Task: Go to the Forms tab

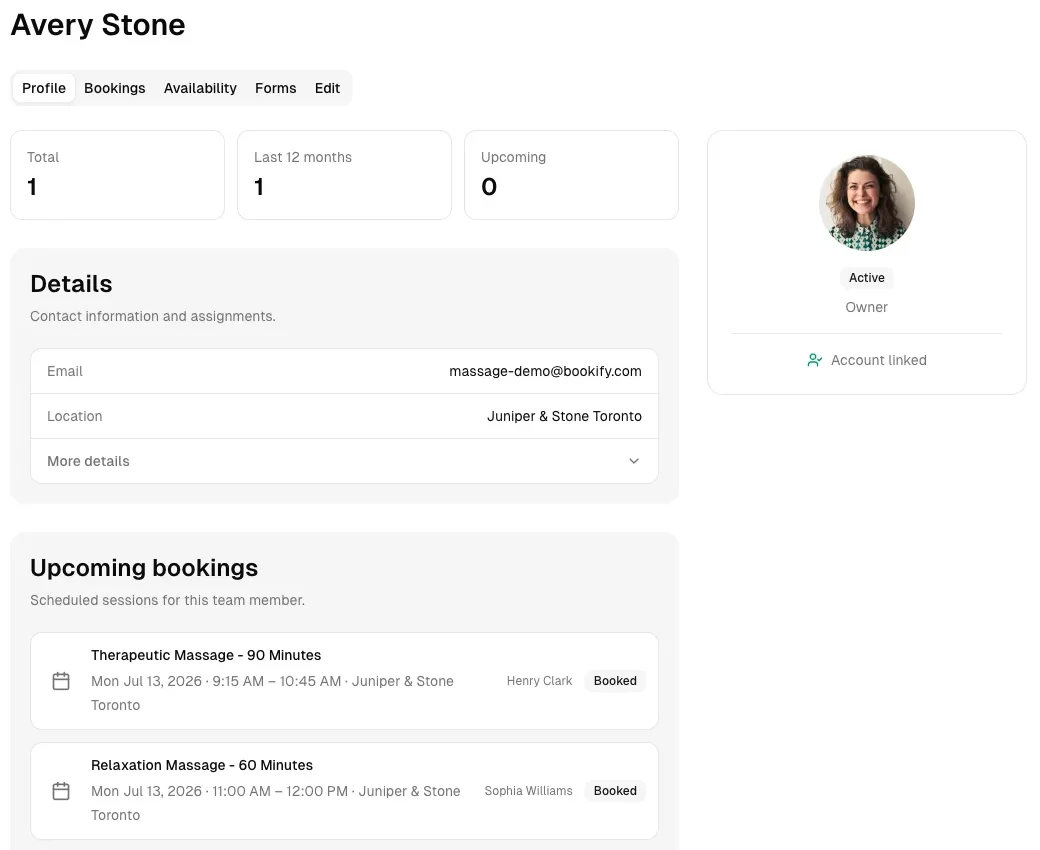Action: [x=275, y=88]
